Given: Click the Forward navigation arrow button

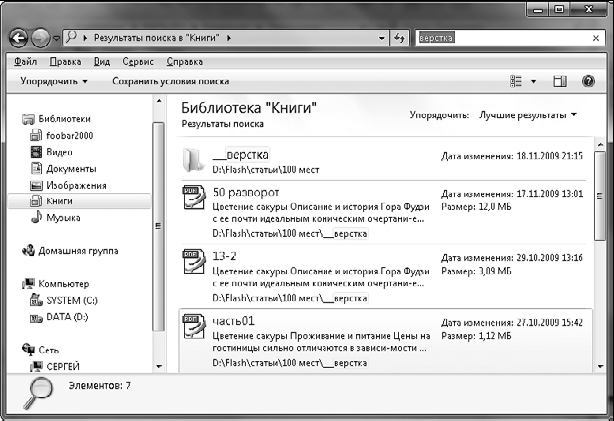Looking at the screenshot, I should coord(42,38).
